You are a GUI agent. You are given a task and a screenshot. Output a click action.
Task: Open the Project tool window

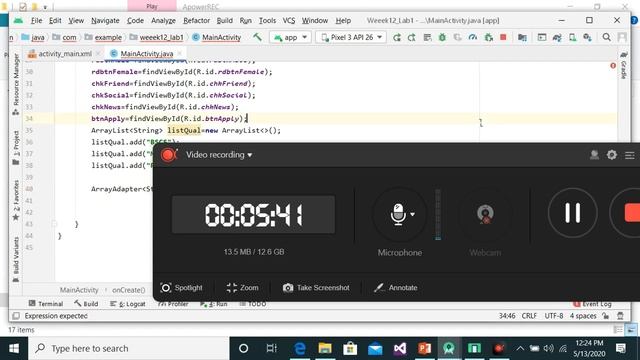(16, 148)
